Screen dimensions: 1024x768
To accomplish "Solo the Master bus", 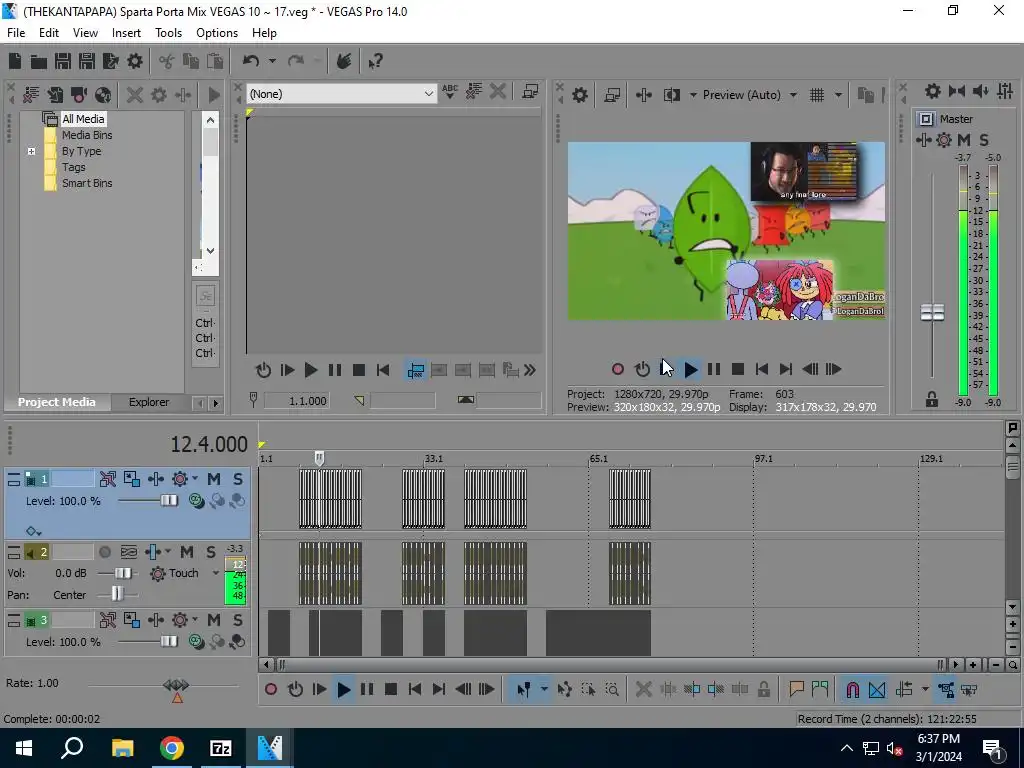I will coord(984,140).
